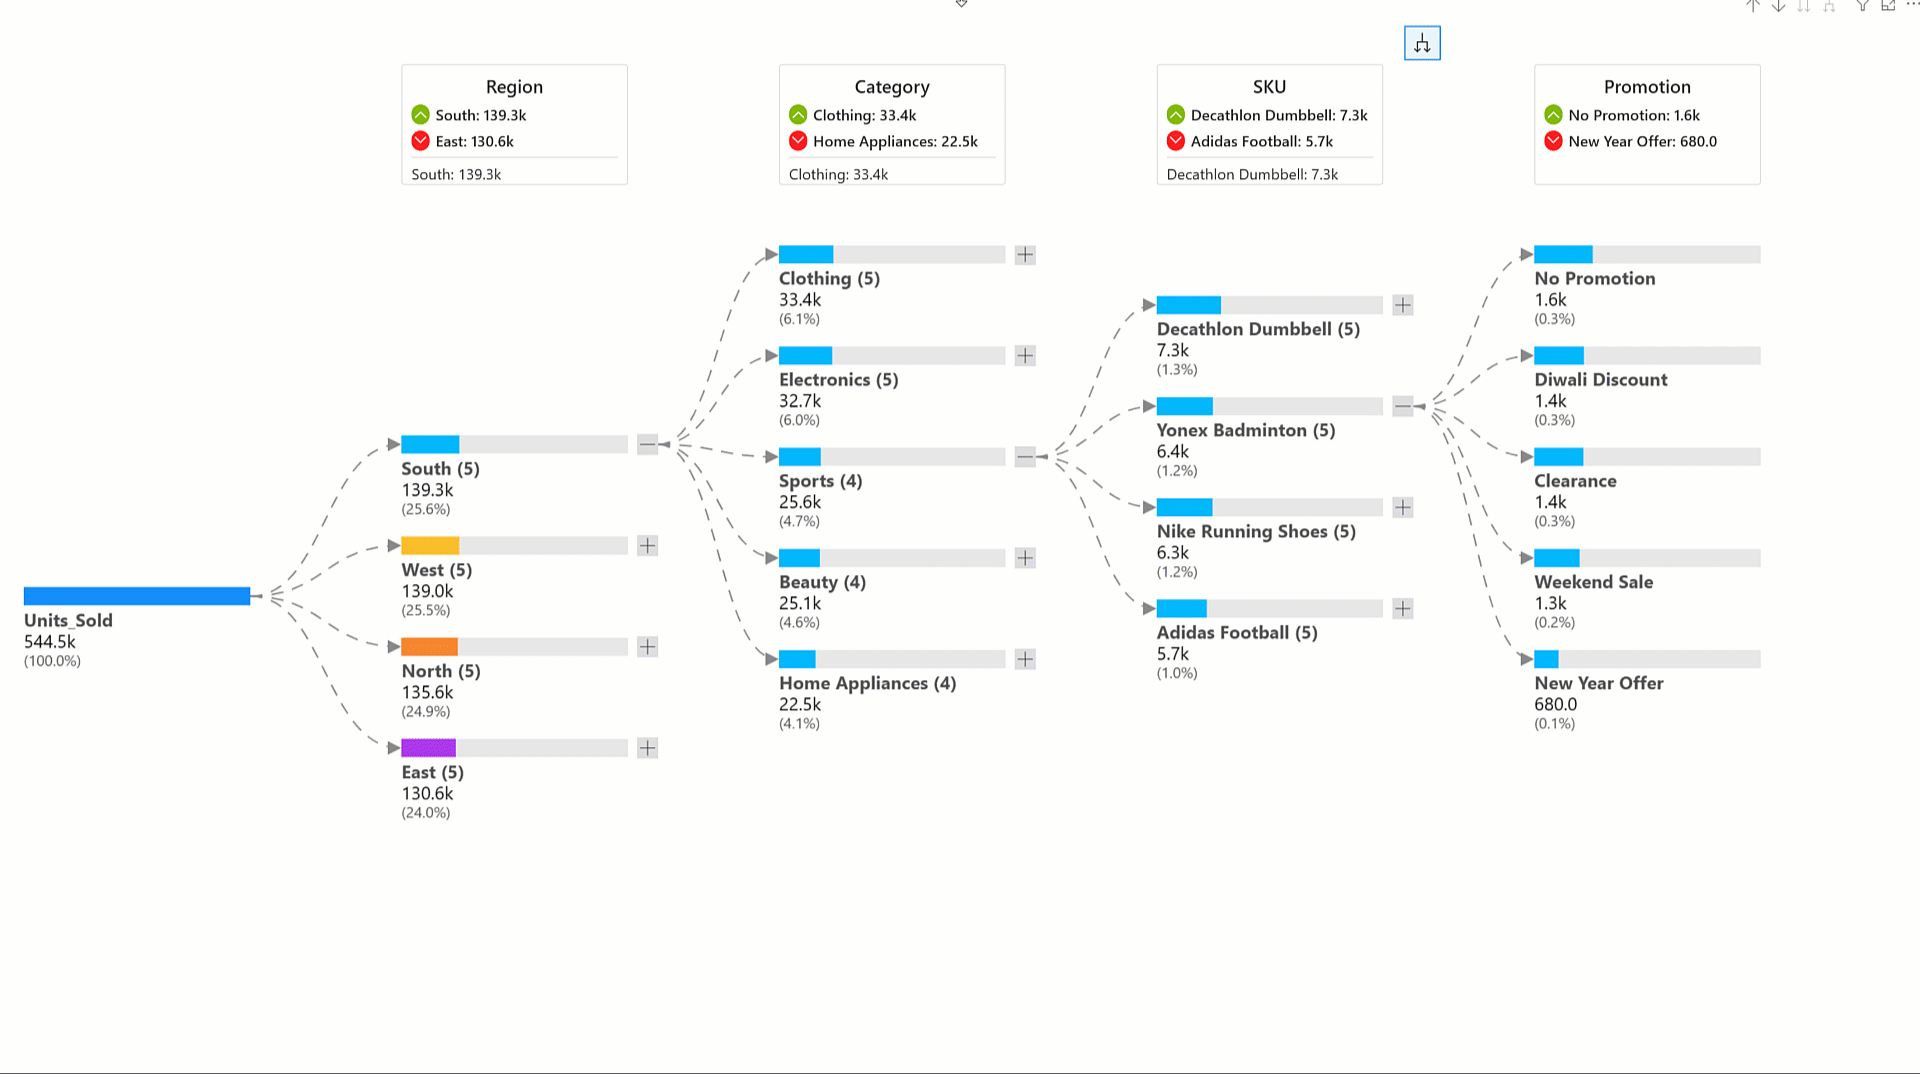
Task: Click the drill up arrow icon
Action: coord(1753,6)
